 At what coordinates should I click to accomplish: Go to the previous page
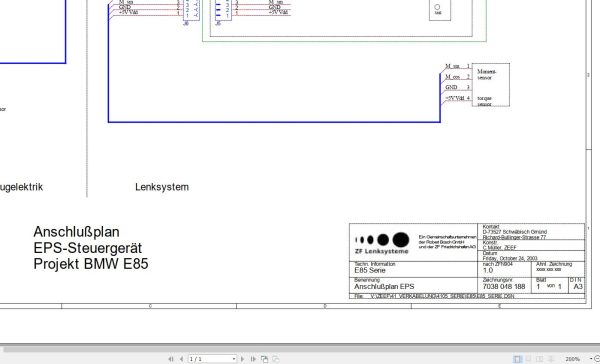pyautogui.click(x=181, y=359)
